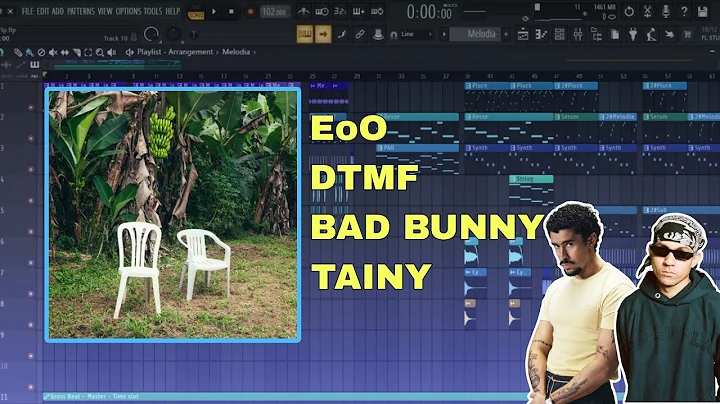720x404 pixels.
Task: Select the playlist Delete tool
Action: [x=41, y=52]
